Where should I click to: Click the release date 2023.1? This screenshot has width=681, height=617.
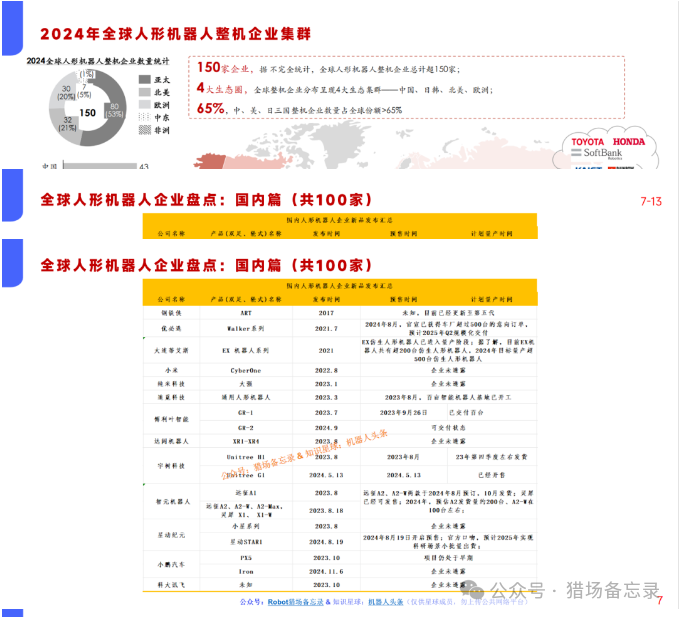[x=326, y=384]
